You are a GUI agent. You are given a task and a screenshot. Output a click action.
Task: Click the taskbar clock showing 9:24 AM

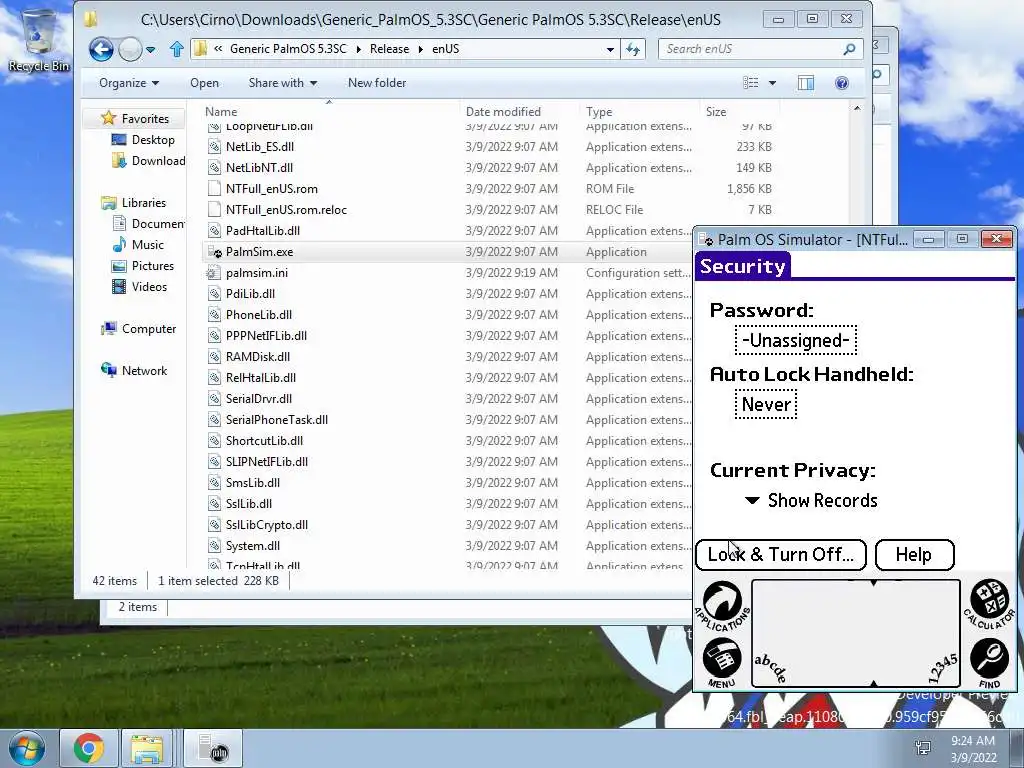[973, 741]
